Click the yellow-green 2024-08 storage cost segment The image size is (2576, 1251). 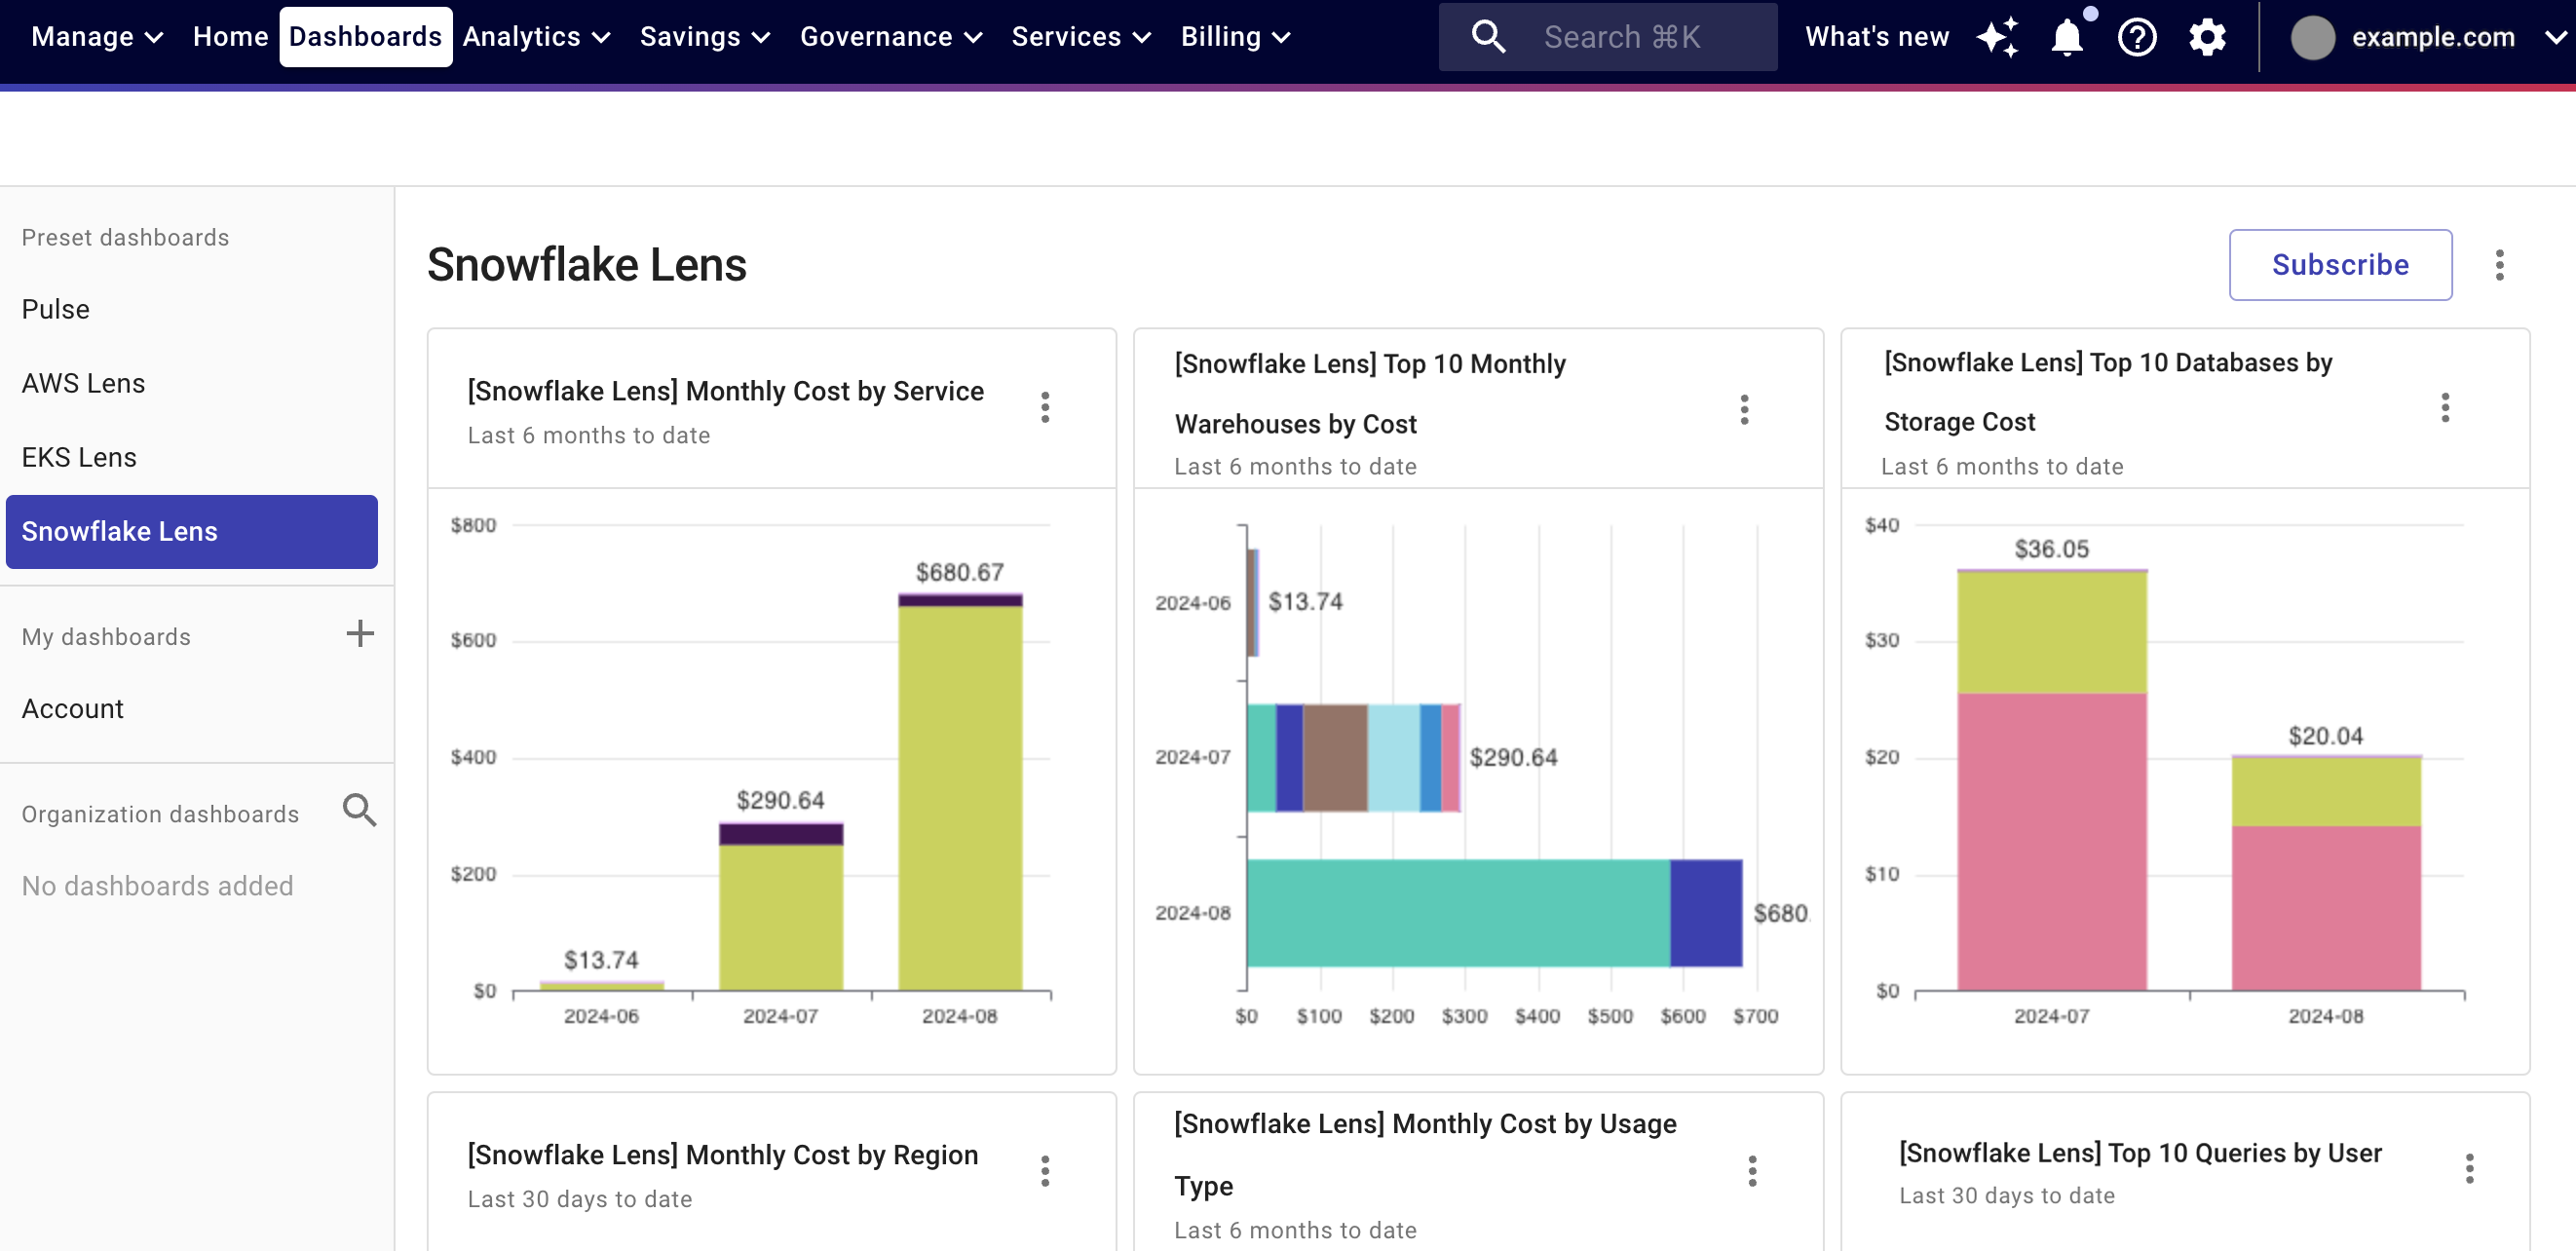(2326, 791)
